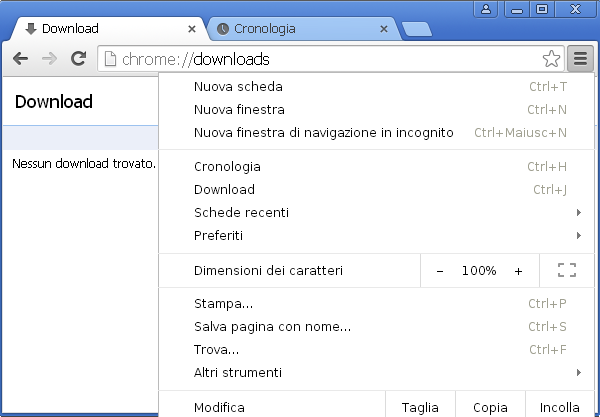Minimize the browser window
Screen dimensions: 600x417
[x=517, y=9]
